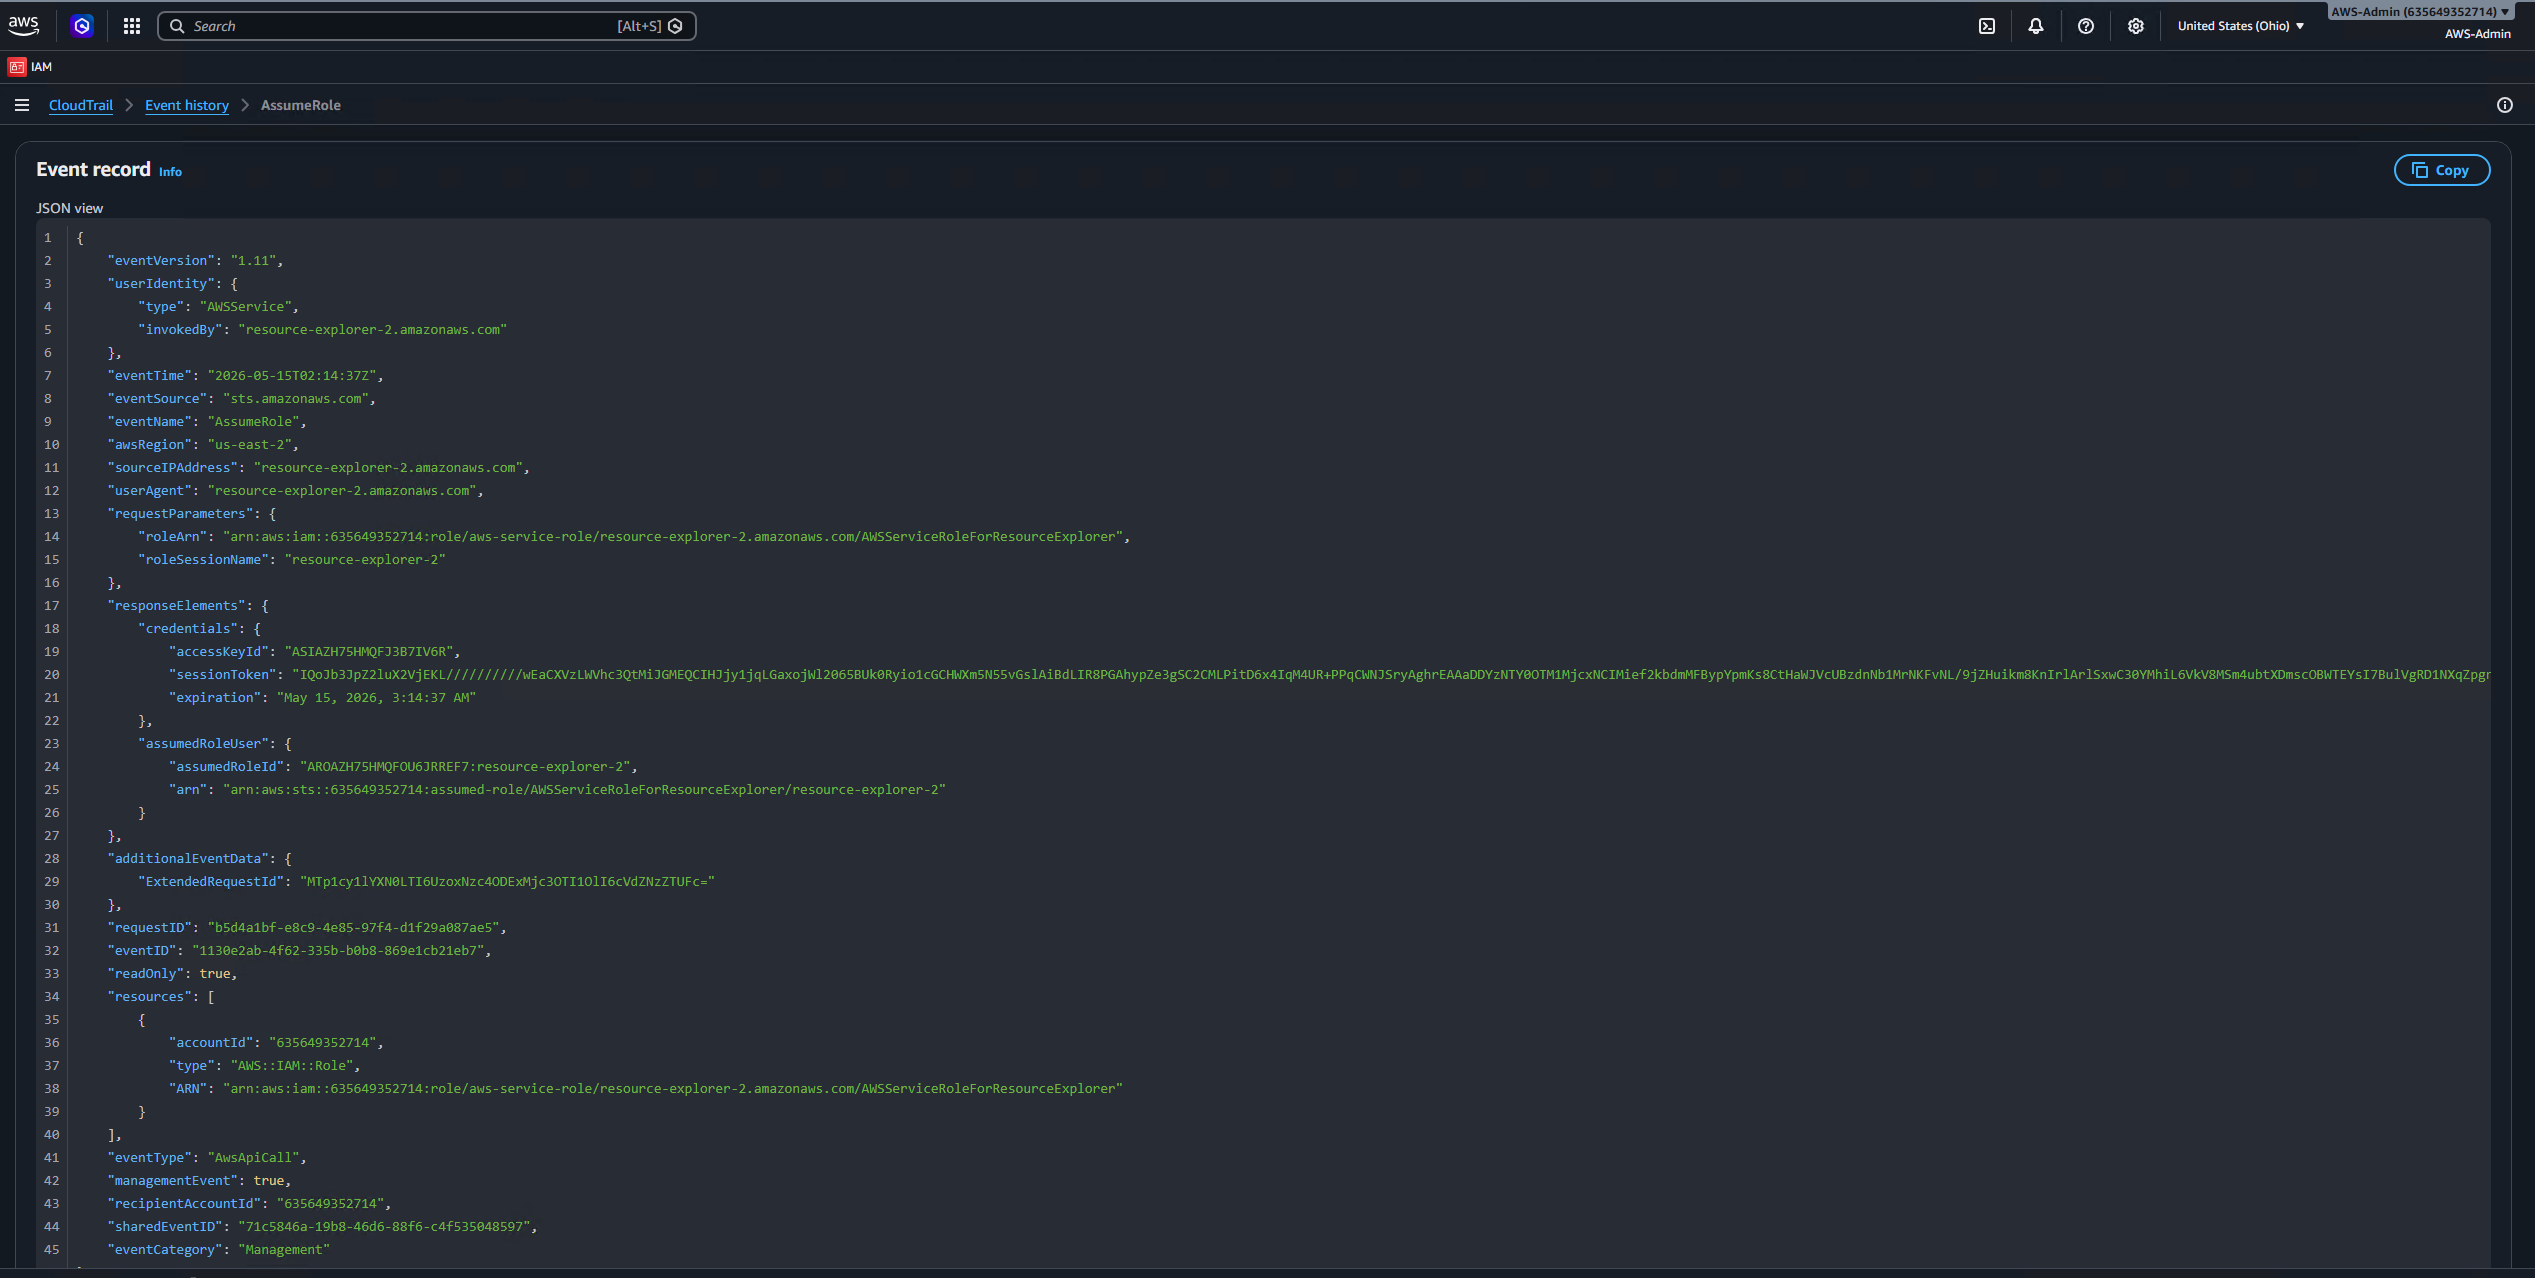Click the readOnly true value
The width and height of the screenshot is (2535, 1278).
click(215, 974)
